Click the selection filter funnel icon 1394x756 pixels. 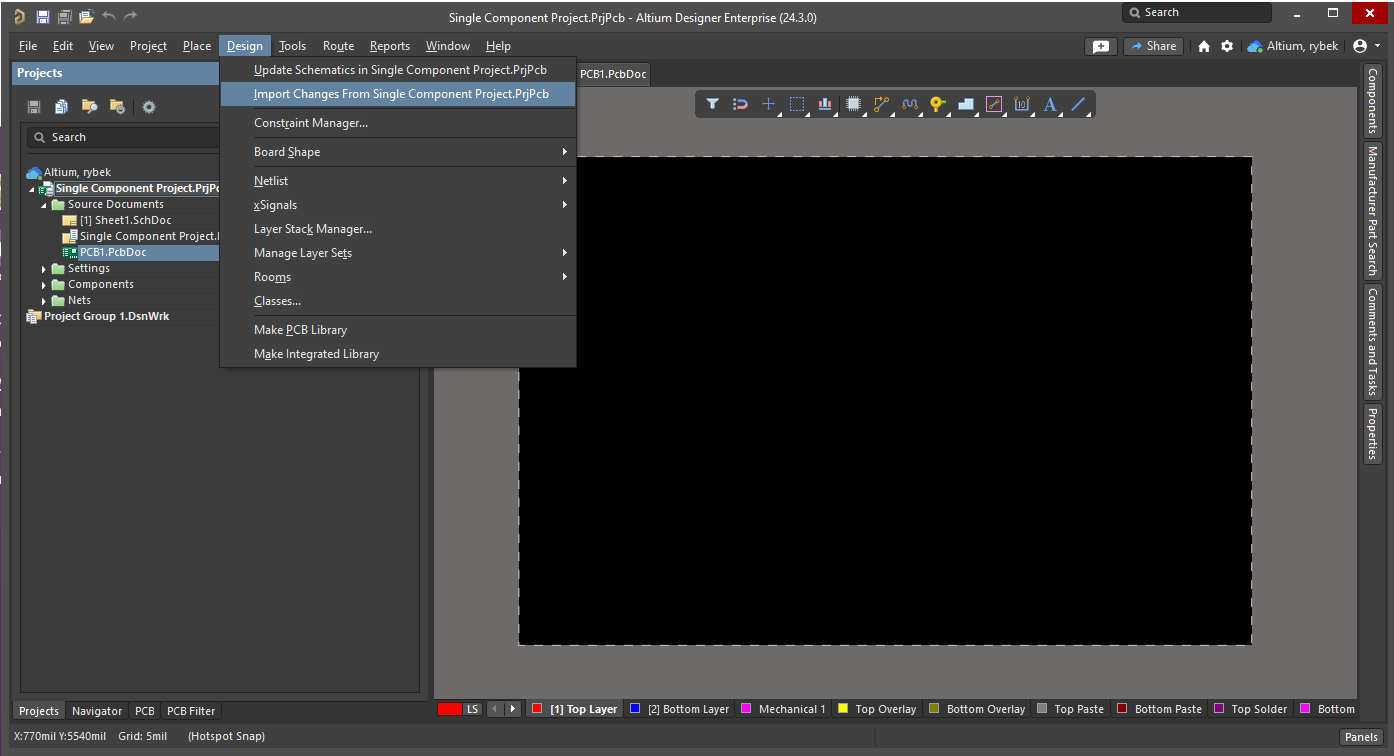(x=712, y=104)
